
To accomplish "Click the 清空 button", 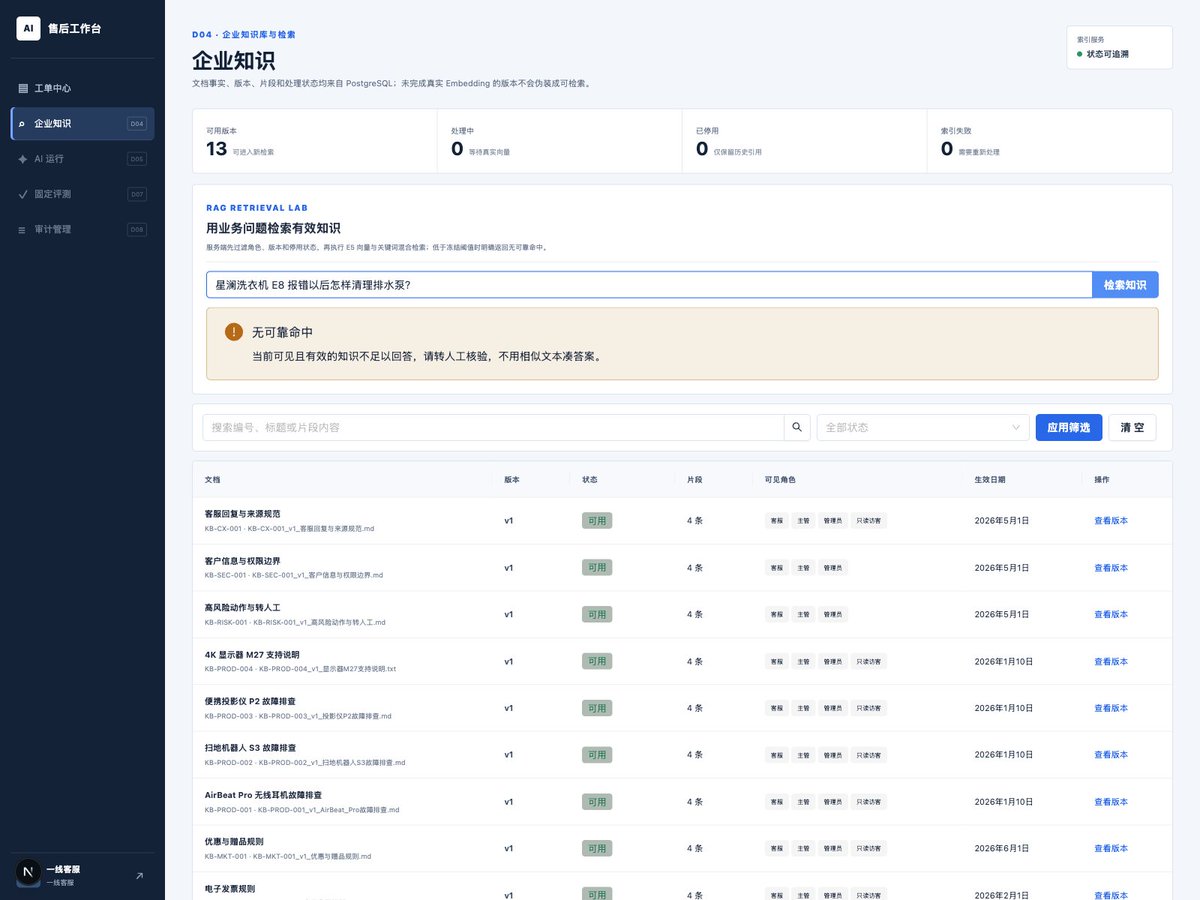I will pos(1133,427).
